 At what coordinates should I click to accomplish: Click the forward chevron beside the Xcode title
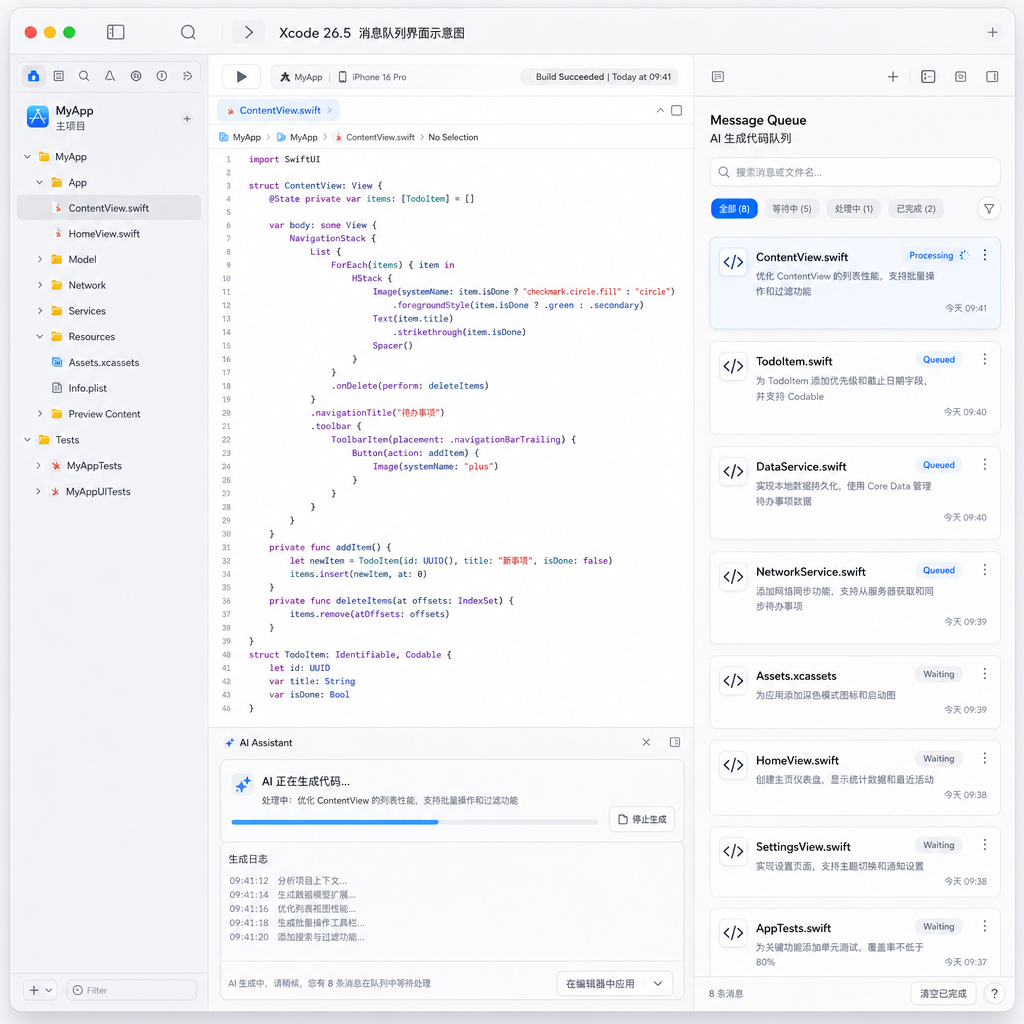pyautogui.click(x=248, y=32)
